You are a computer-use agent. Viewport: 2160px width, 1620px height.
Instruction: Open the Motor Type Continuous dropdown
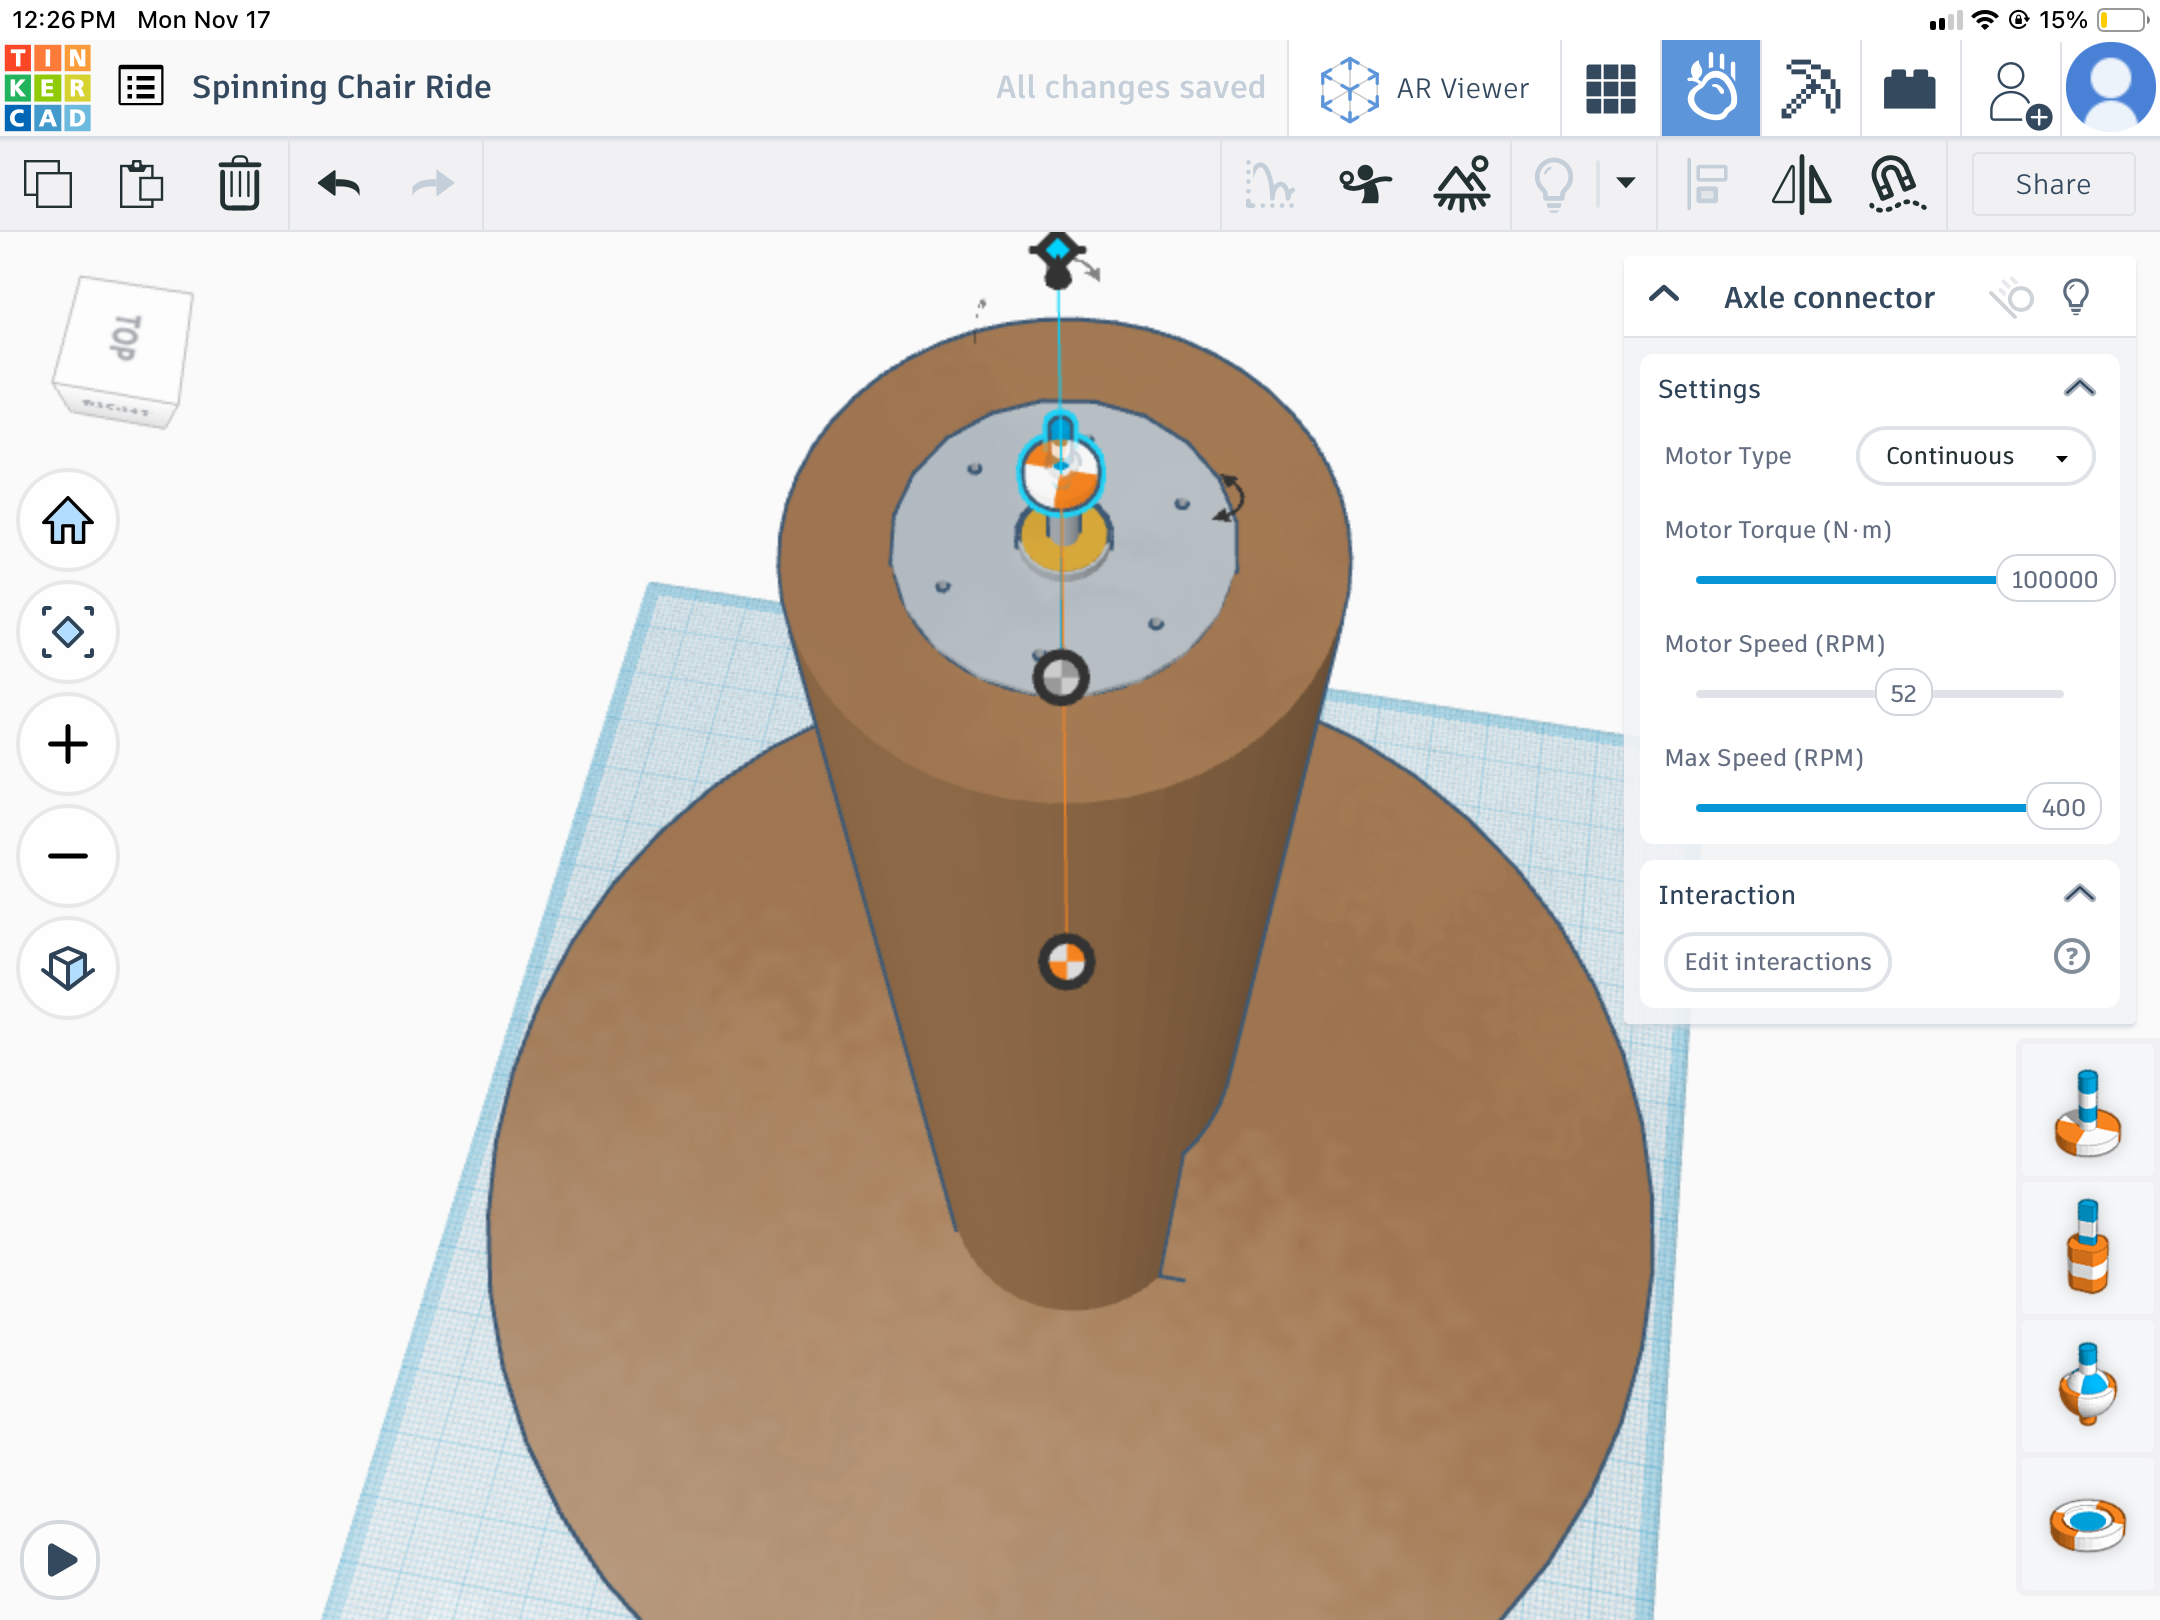coord(1975,456)
